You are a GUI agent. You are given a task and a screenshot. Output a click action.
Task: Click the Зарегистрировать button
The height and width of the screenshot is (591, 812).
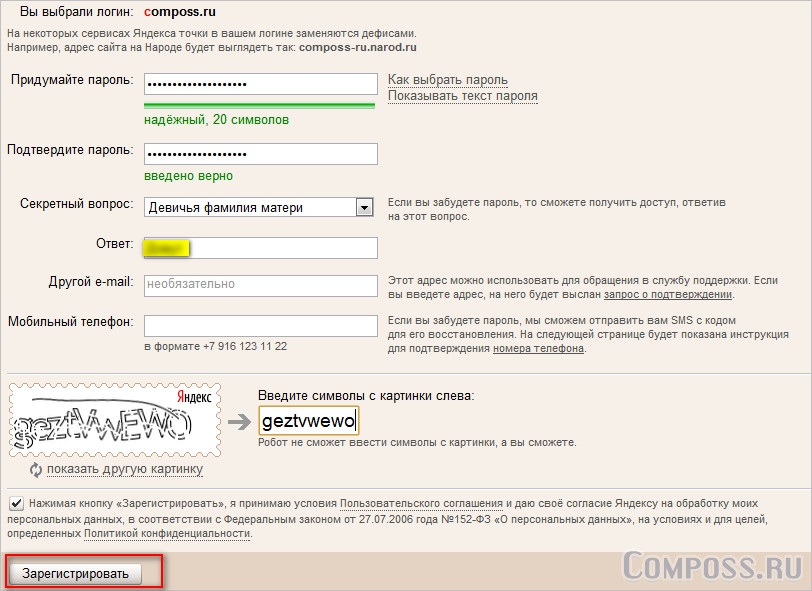tap(75, 573)
